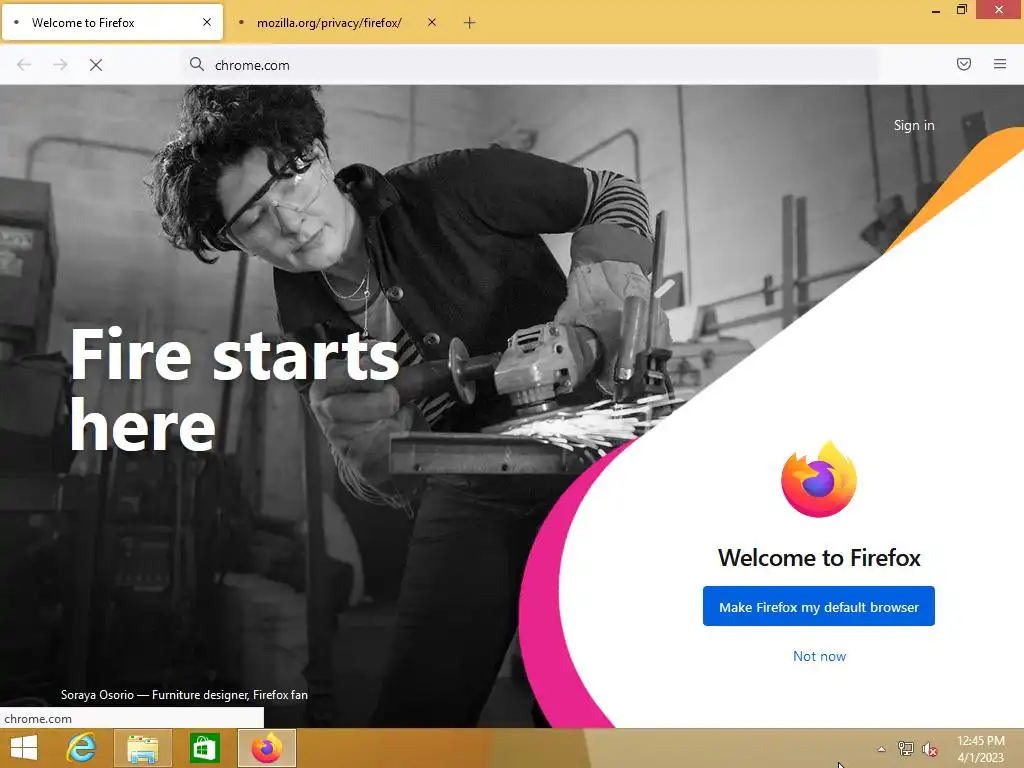Stop loading page with the X button

(x=96, y=65)
